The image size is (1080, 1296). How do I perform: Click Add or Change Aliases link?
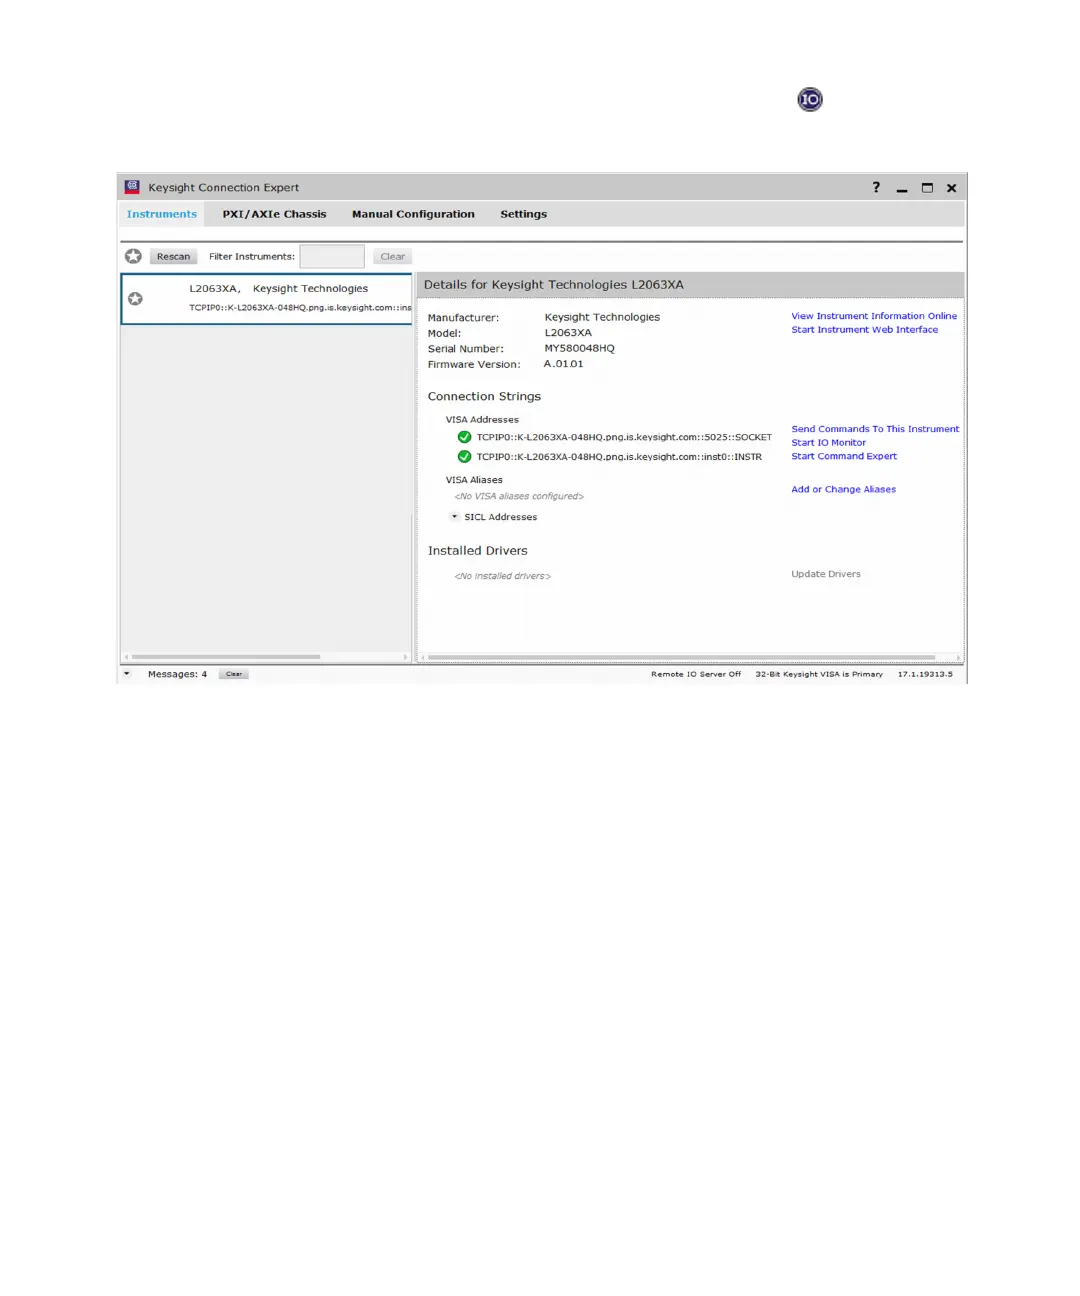(844, 490)
